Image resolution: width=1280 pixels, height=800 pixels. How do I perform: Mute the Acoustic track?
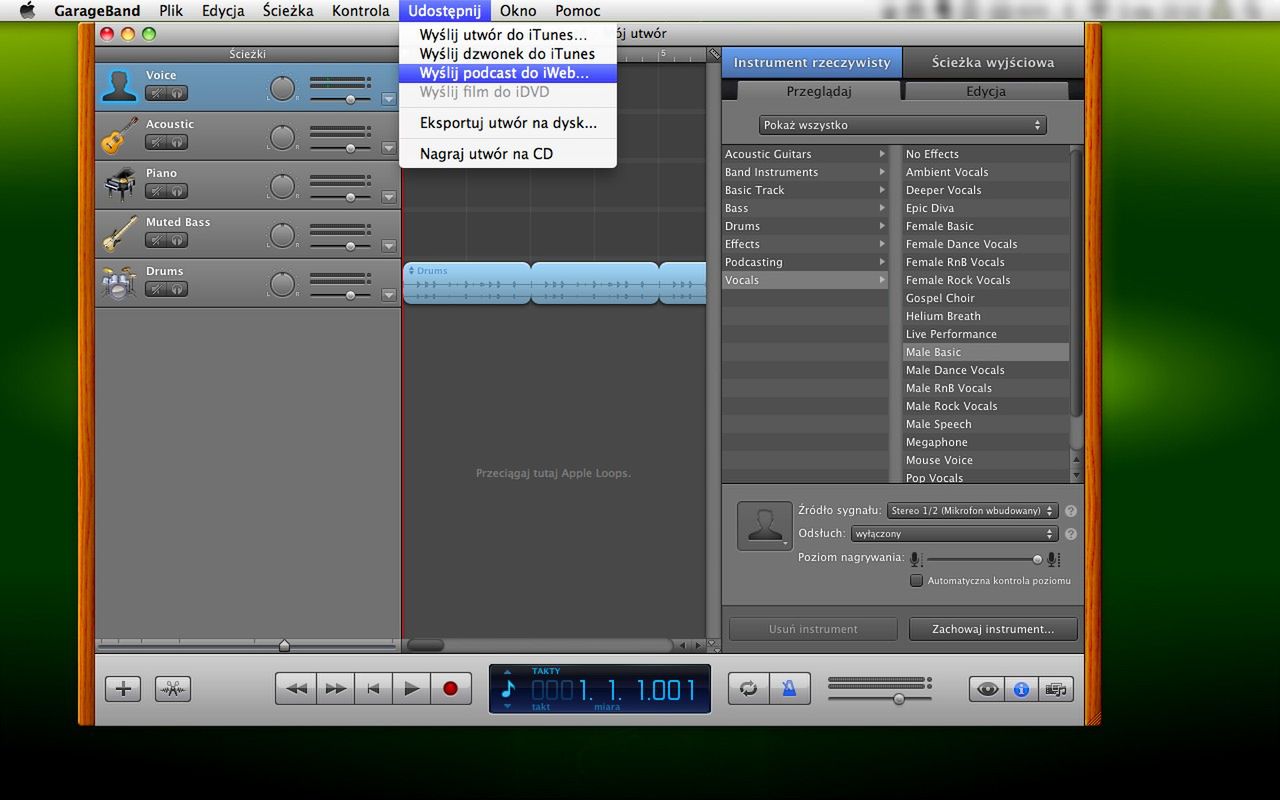click(156, 142)
